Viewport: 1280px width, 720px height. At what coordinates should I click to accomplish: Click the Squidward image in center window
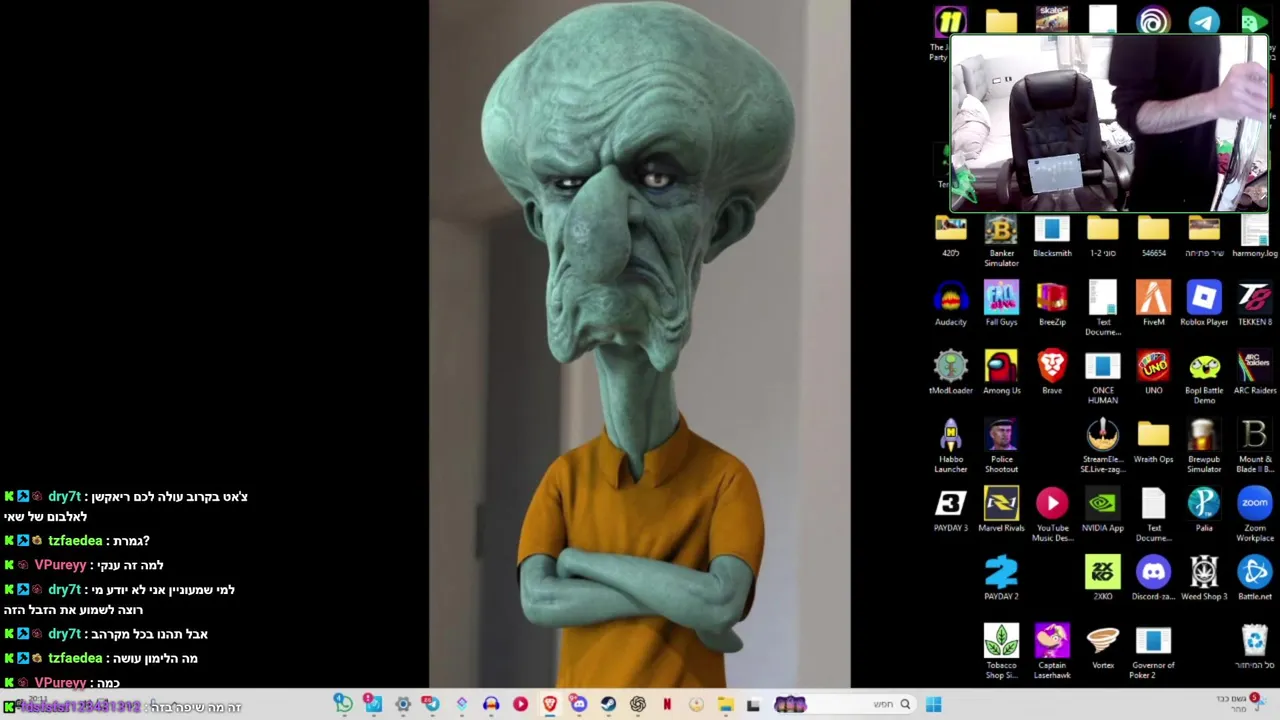coord(640,344)
